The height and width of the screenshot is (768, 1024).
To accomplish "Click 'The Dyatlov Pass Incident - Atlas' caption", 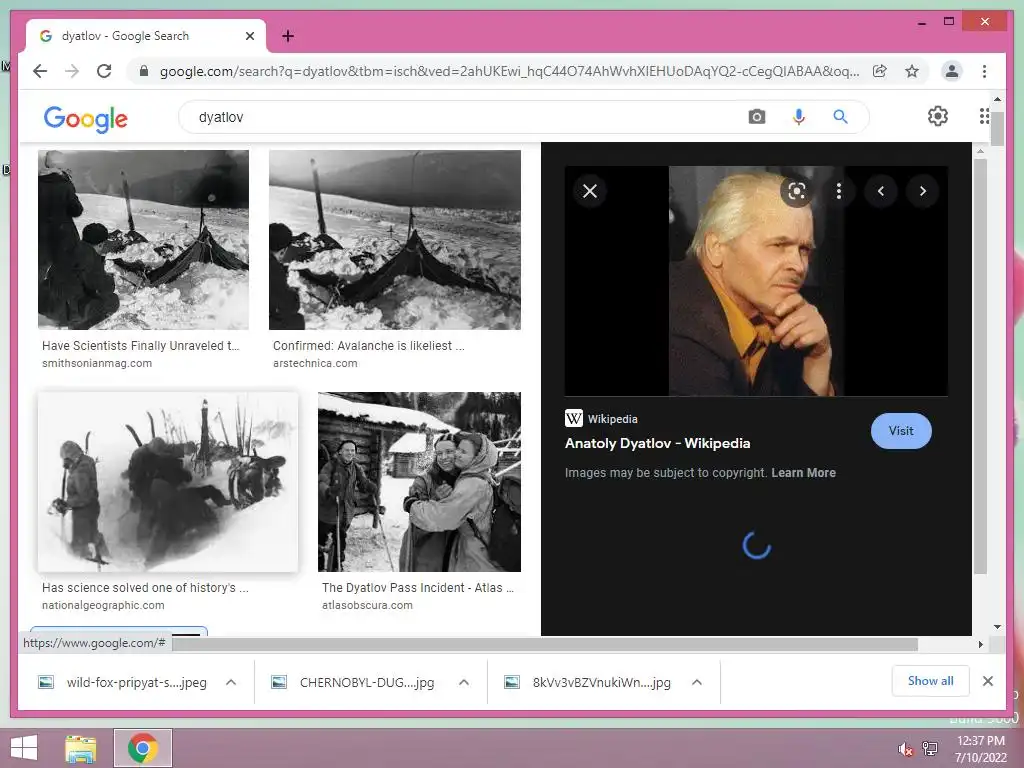I will click(x=418, y=588).
